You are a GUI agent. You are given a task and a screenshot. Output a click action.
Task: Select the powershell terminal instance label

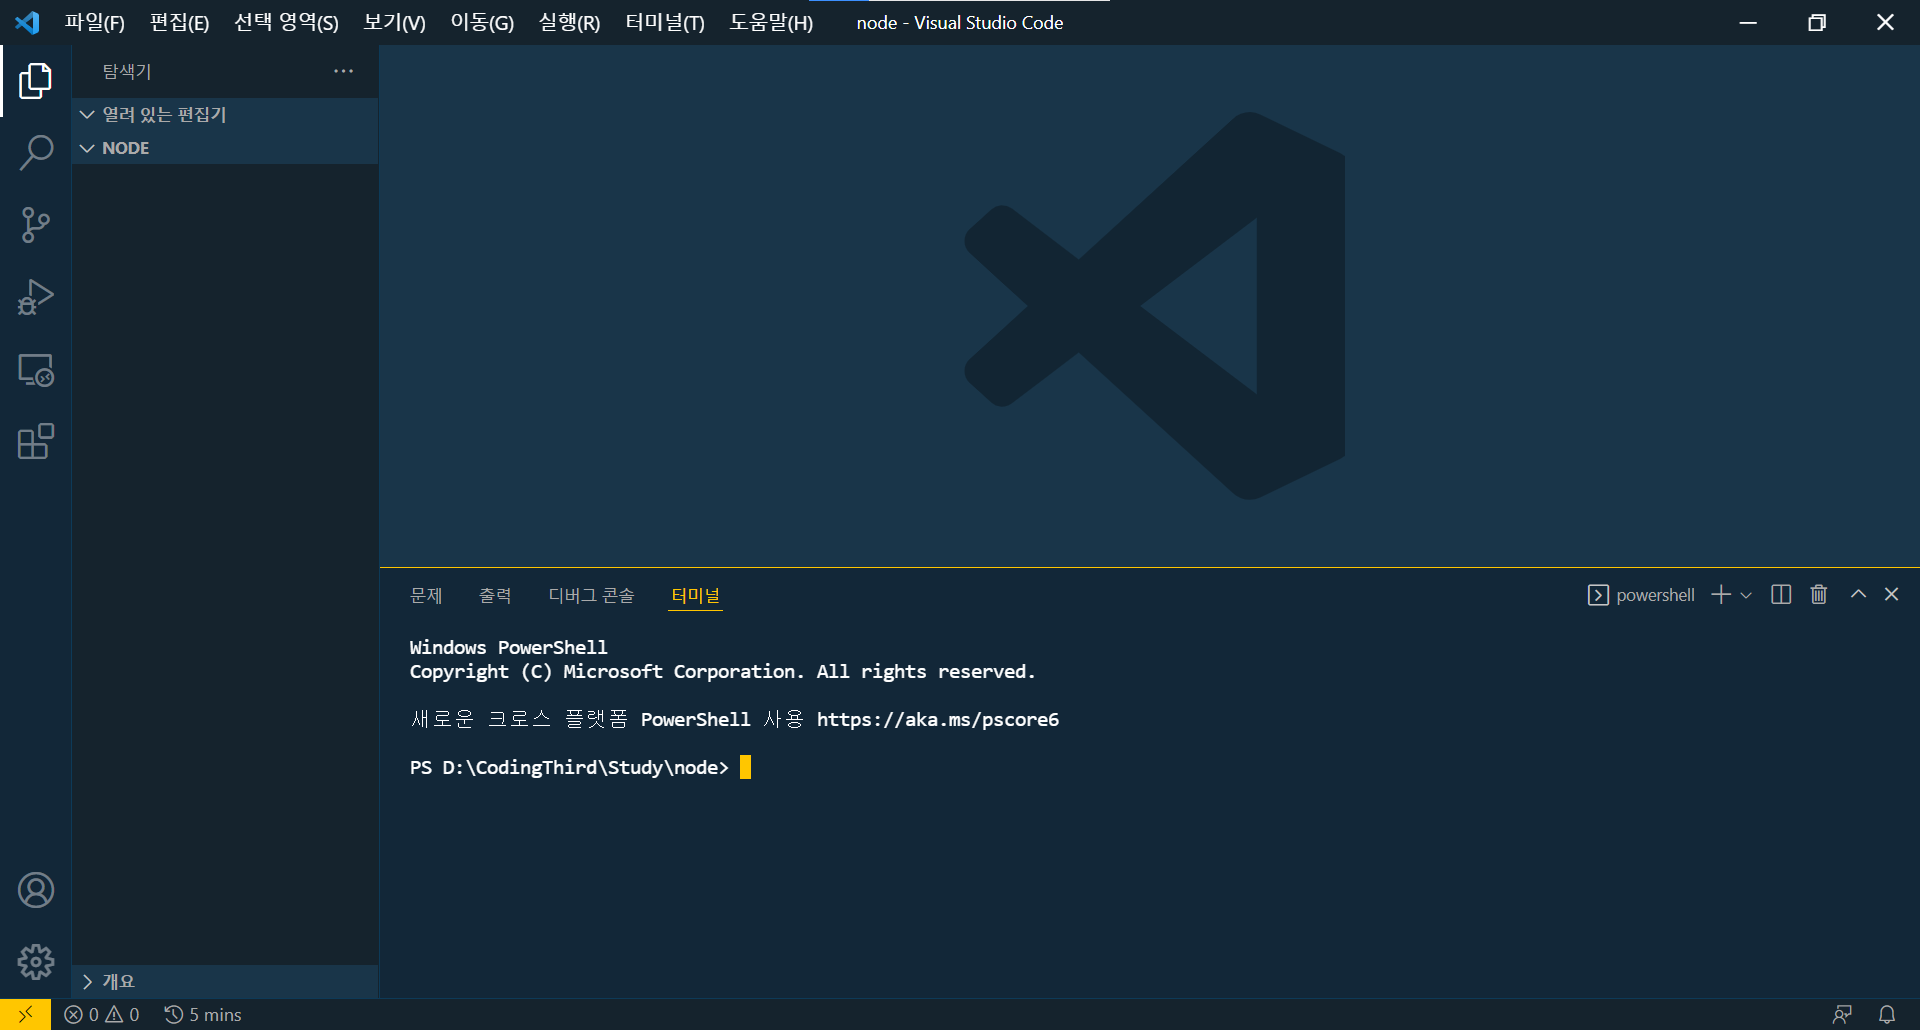tap(1641, 595)
